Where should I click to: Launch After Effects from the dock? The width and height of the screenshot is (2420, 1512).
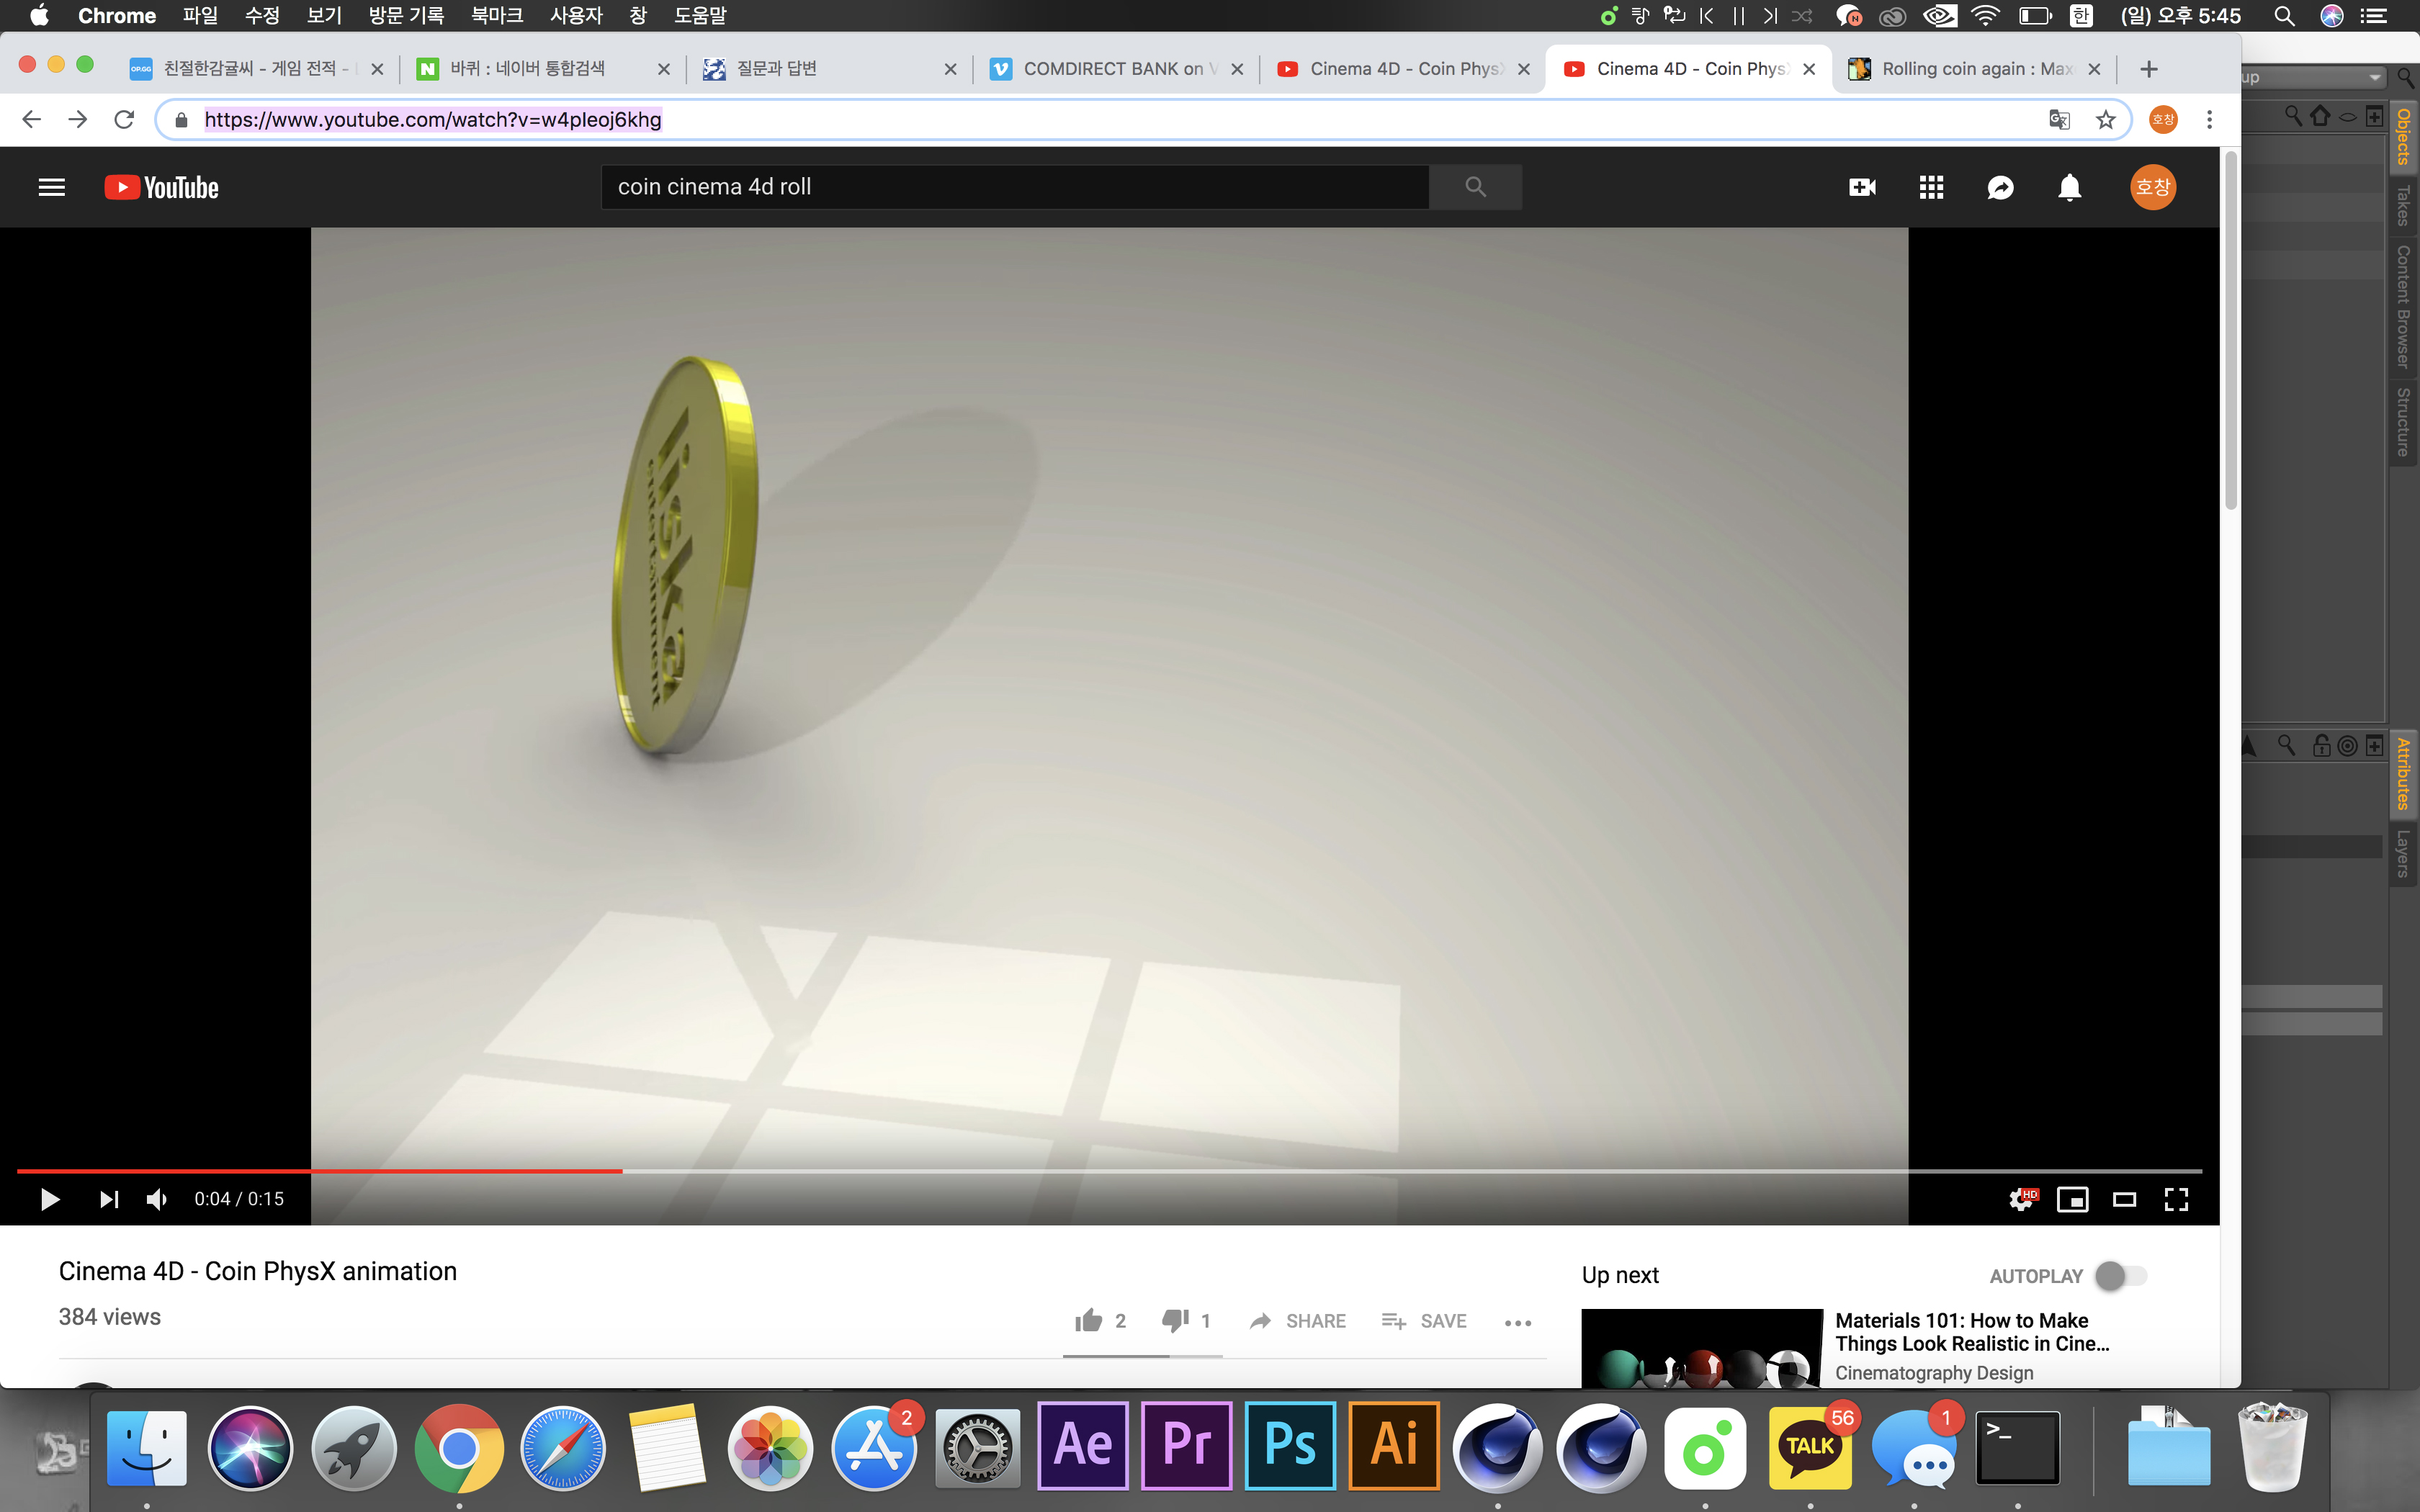1083,1445
